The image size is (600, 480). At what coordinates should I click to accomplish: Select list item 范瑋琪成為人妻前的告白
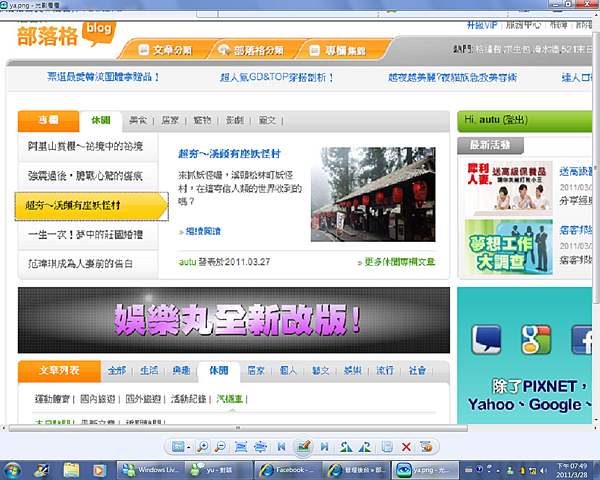[88, 264]
